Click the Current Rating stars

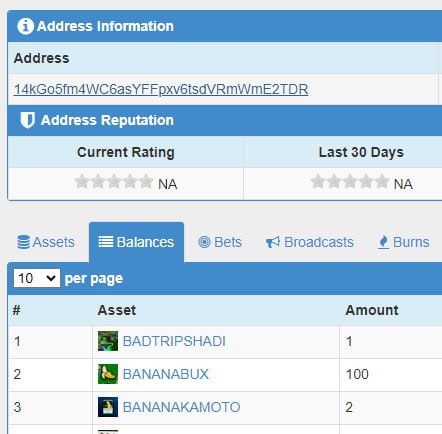[x=114, y=182]
